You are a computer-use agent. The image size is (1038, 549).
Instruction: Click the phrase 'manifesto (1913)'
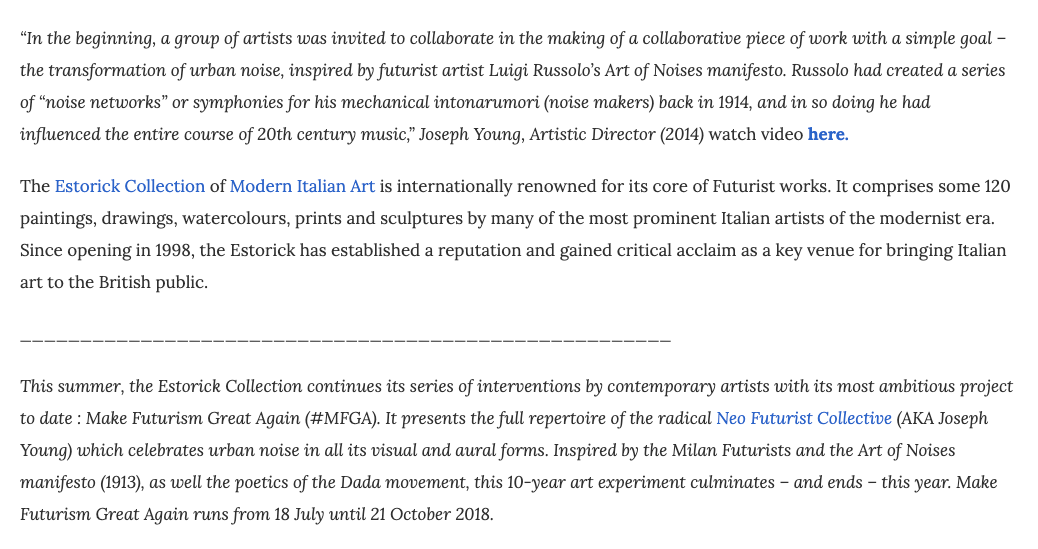click(84, 482)
